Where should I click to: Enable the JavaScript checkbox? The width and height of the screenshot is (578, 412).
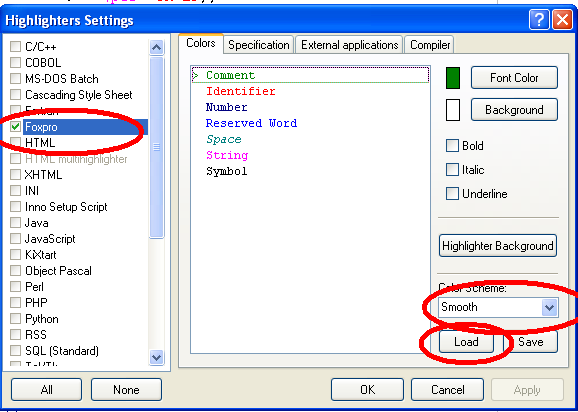[15, 238]
